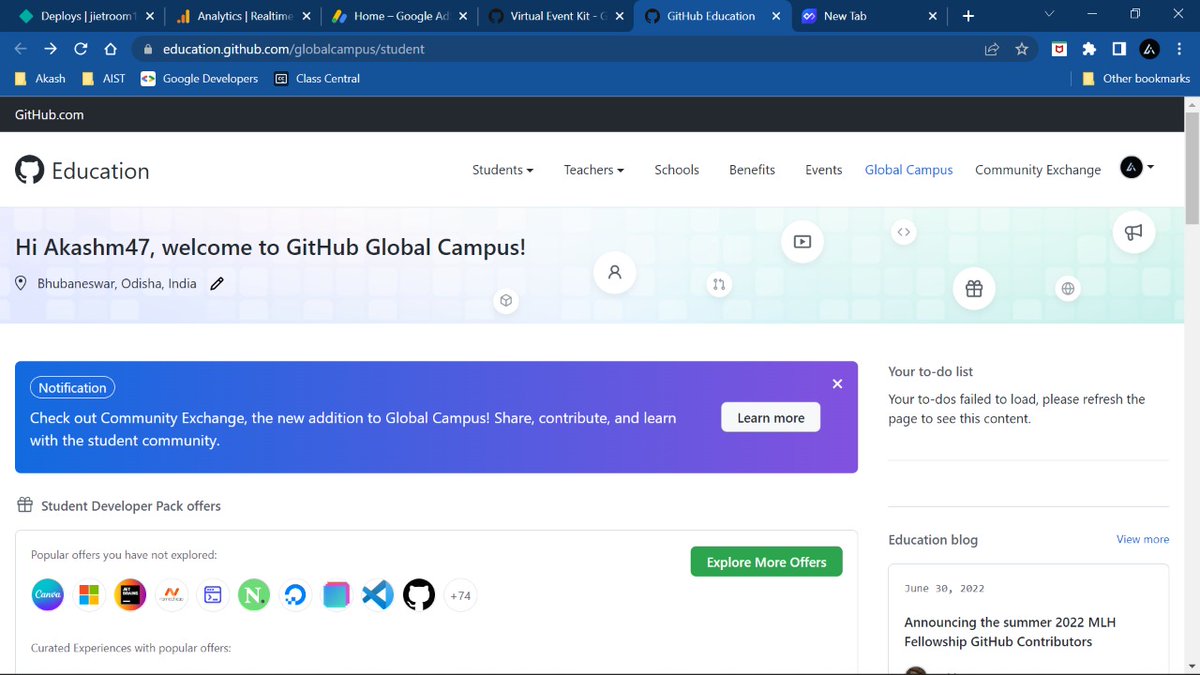
Task: Open the Visual Studio Code offer icon
Action: pyautogui.click(x=378, y=595)
